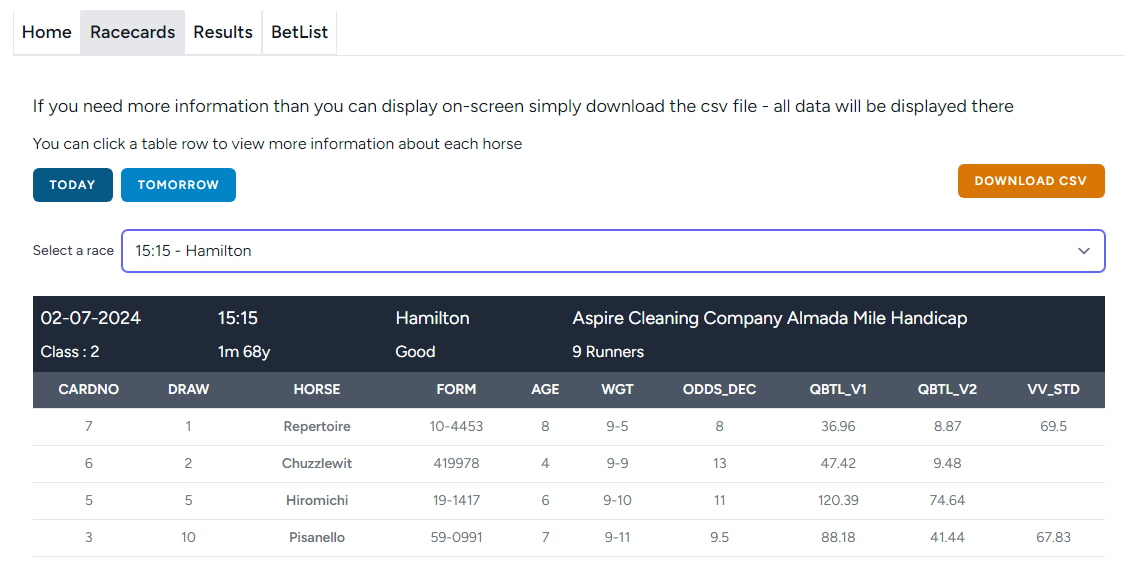Open the BetList tab
Viewport: 1131px width, 565px height.
[x=299, y=32]
